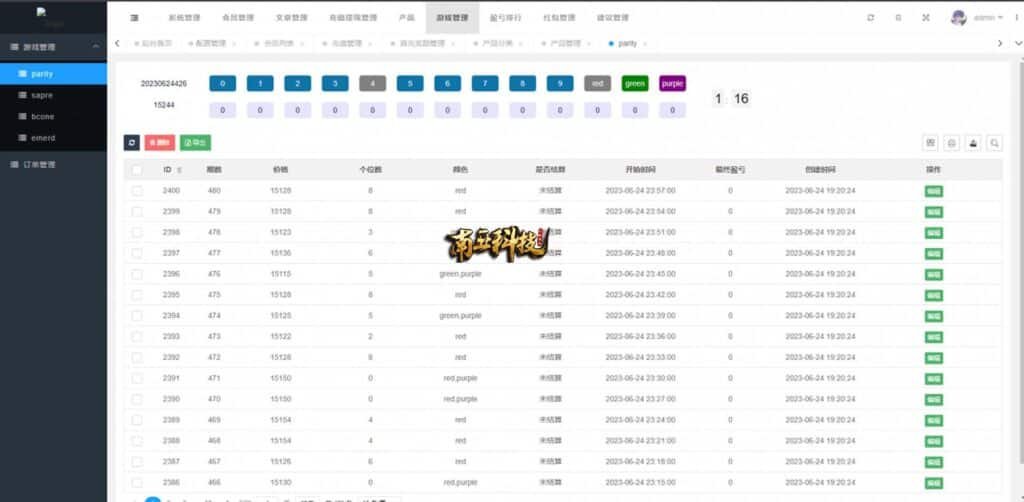Open the table search magnifier icon
1024x502 pixels.
pyautogui.click(x=994, y=143)
